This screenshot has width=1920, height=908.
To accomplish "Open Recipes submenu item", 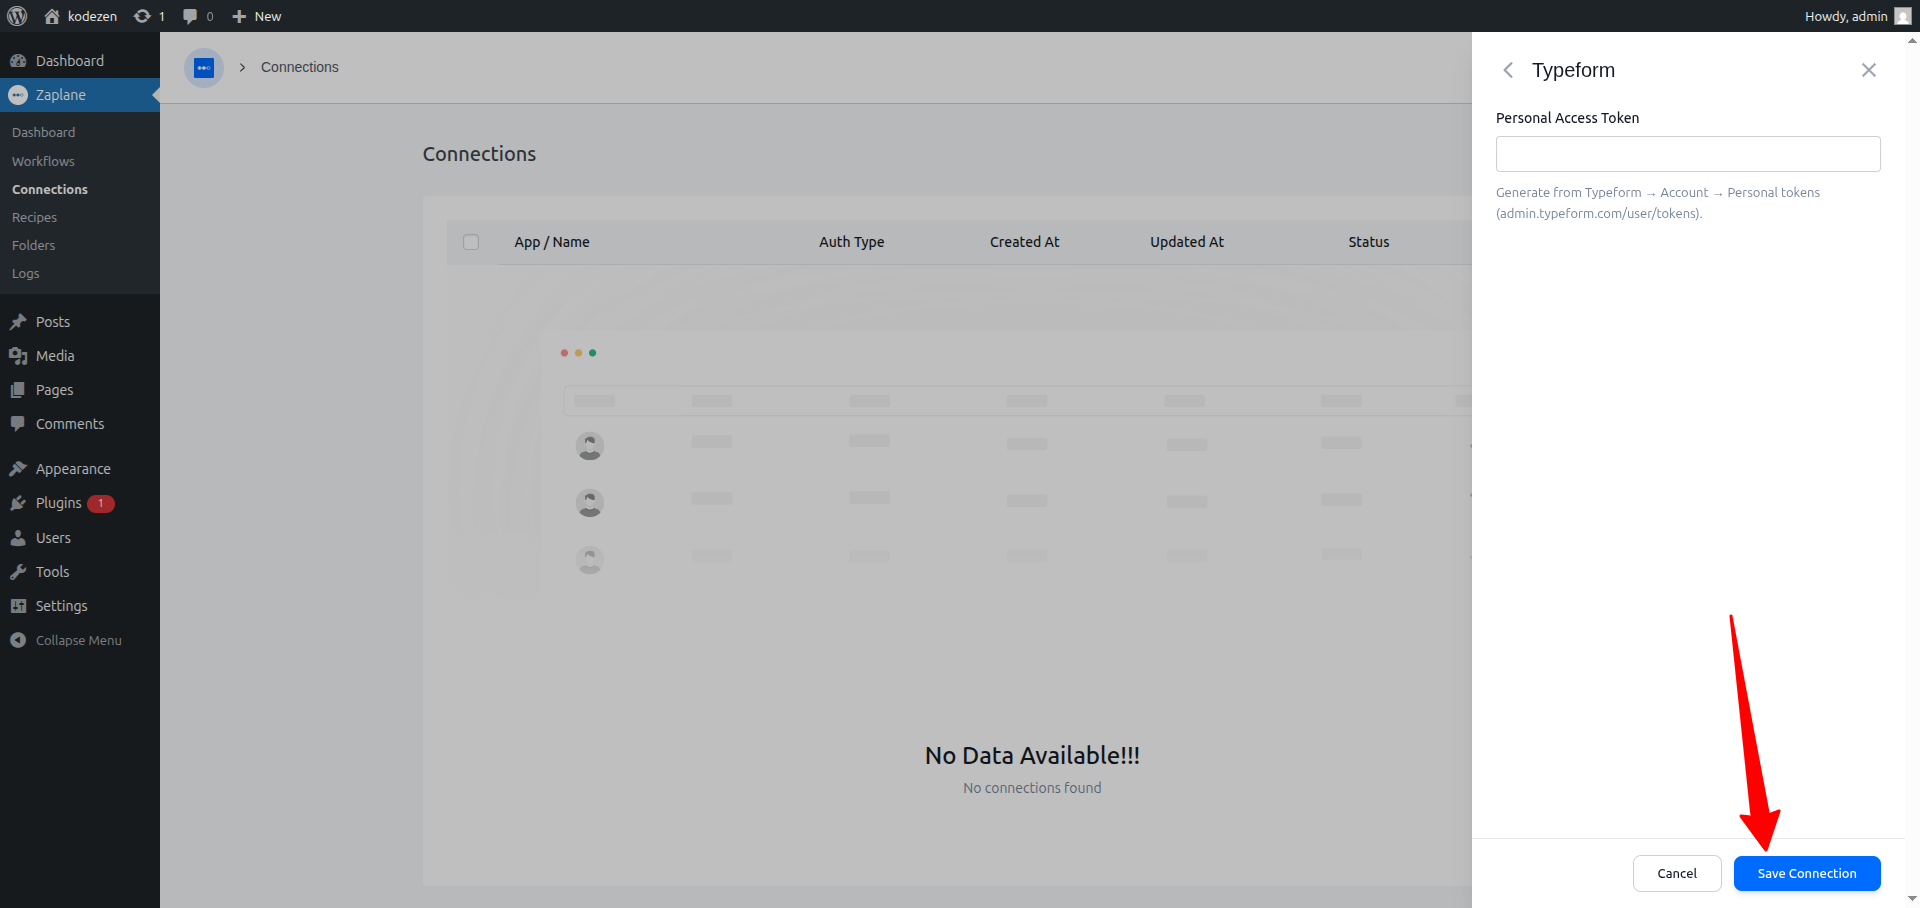I will point(34,217).
